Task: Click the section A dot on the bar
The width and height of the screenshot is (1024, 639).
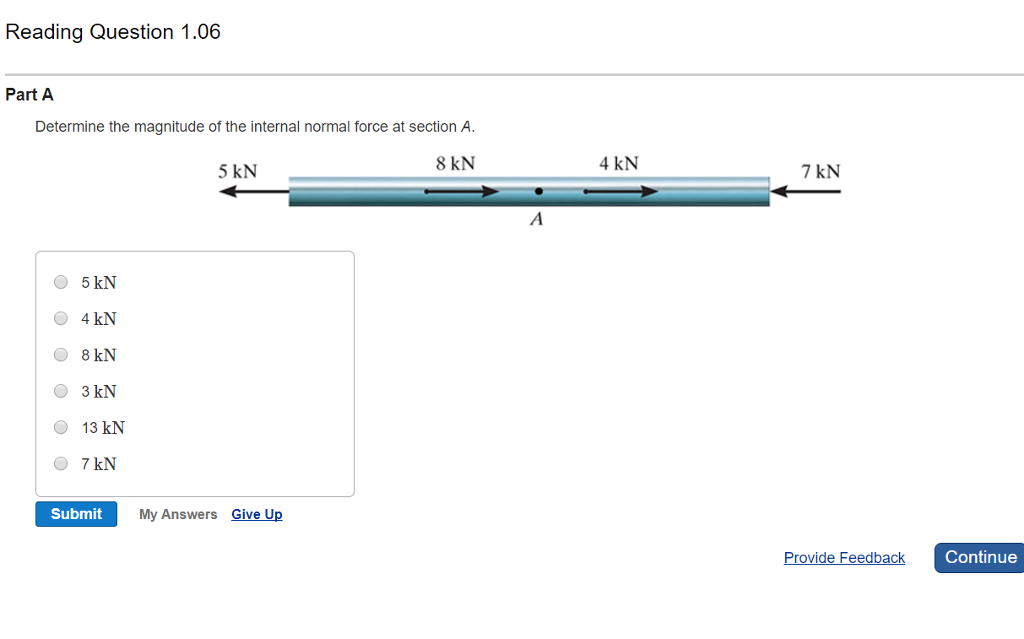Action: point(538,191)
